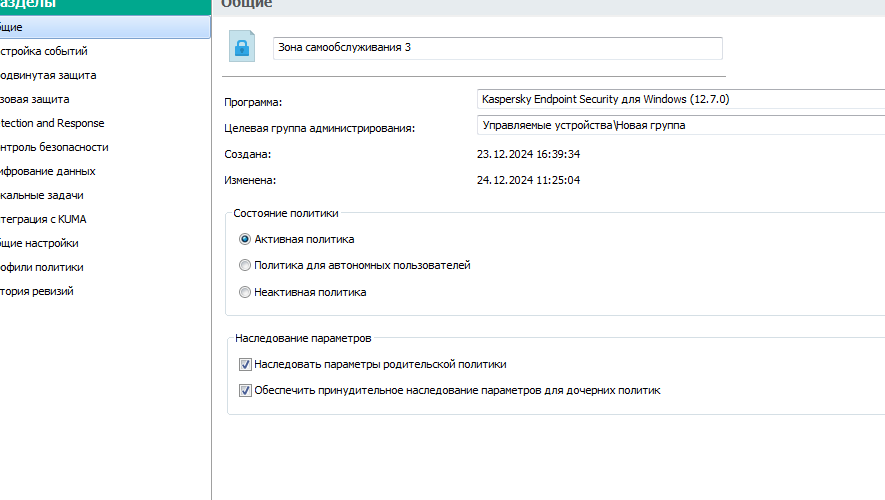Open the "Шифрование данных" section
The height and width of the screenshot is (500, 885).
click(x=47, y=171)
